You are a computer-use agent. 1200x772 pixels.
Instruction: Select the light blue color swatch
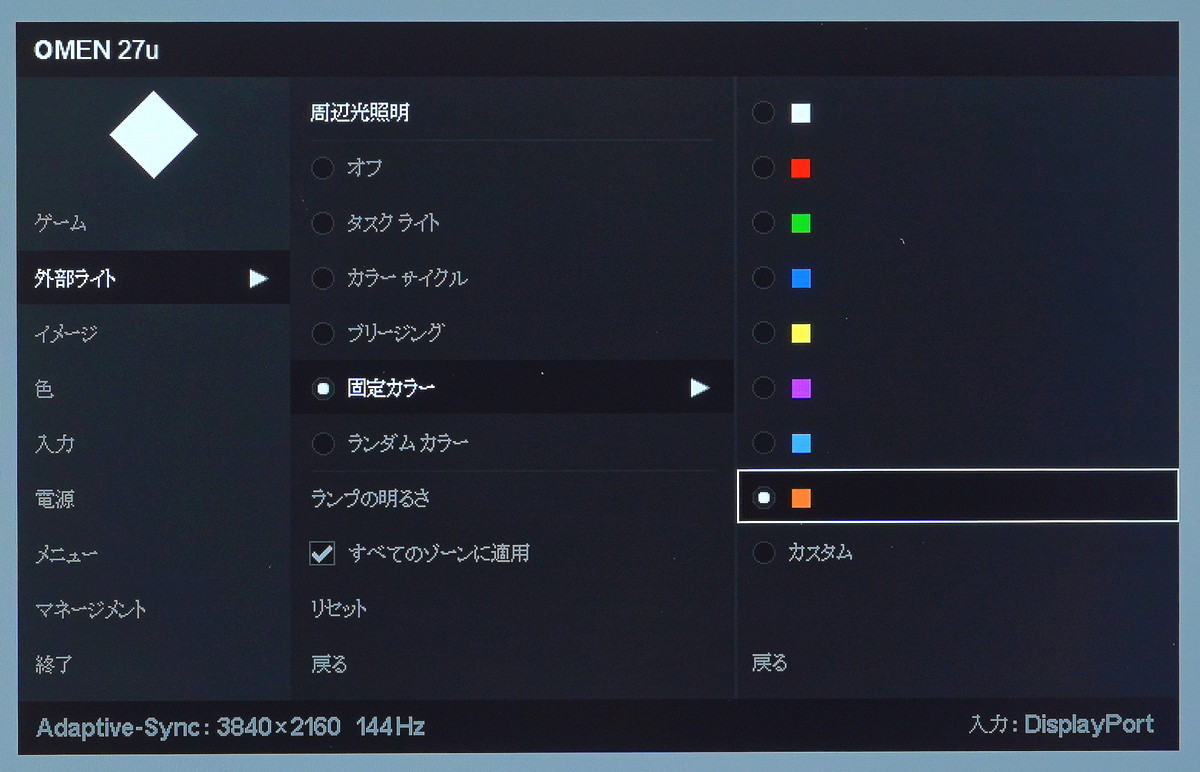(800, 443)
